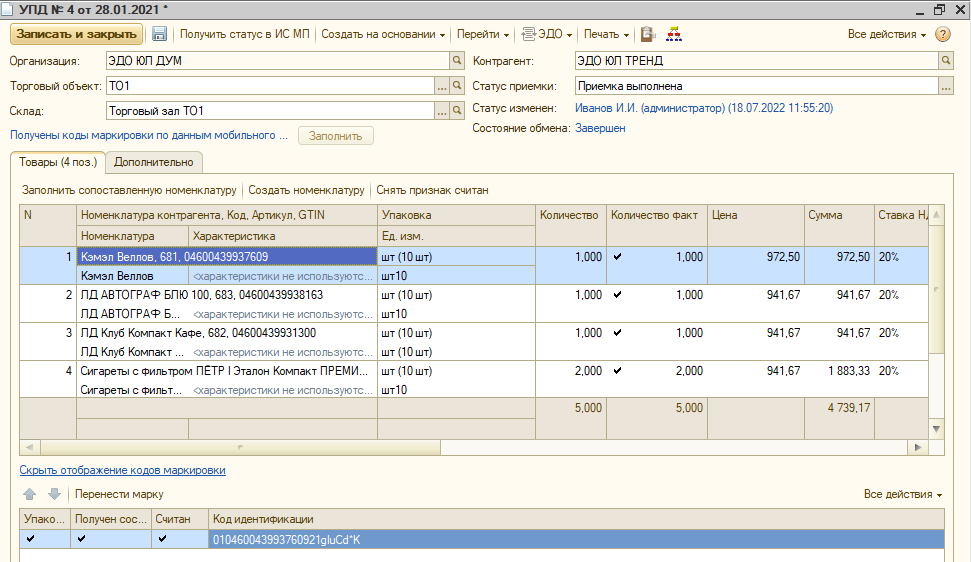
Task: Toggle fact checkmark for Кэмэл Веллов row
Action: point(617,256)
